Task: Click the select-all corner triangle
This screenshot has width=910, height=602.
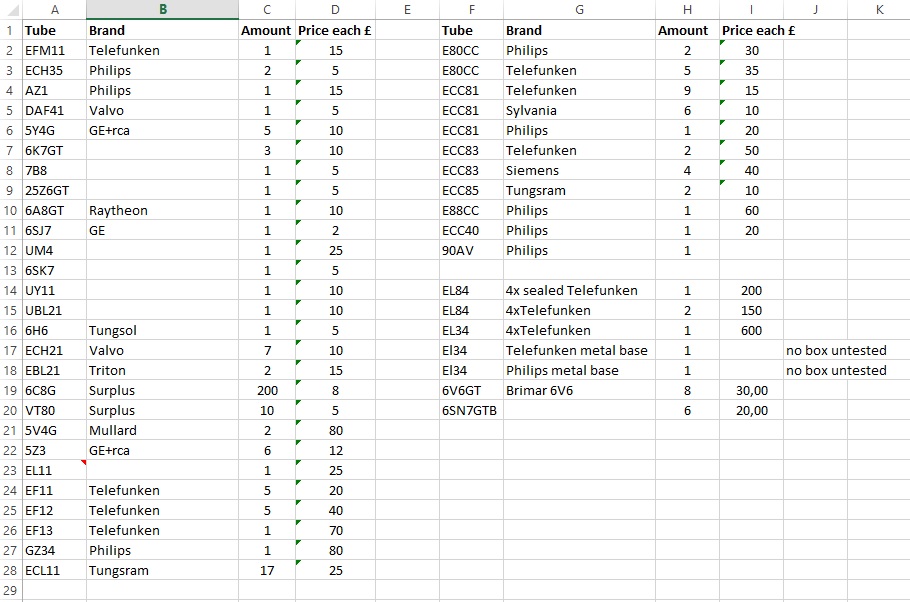Action: coord(11,9)
